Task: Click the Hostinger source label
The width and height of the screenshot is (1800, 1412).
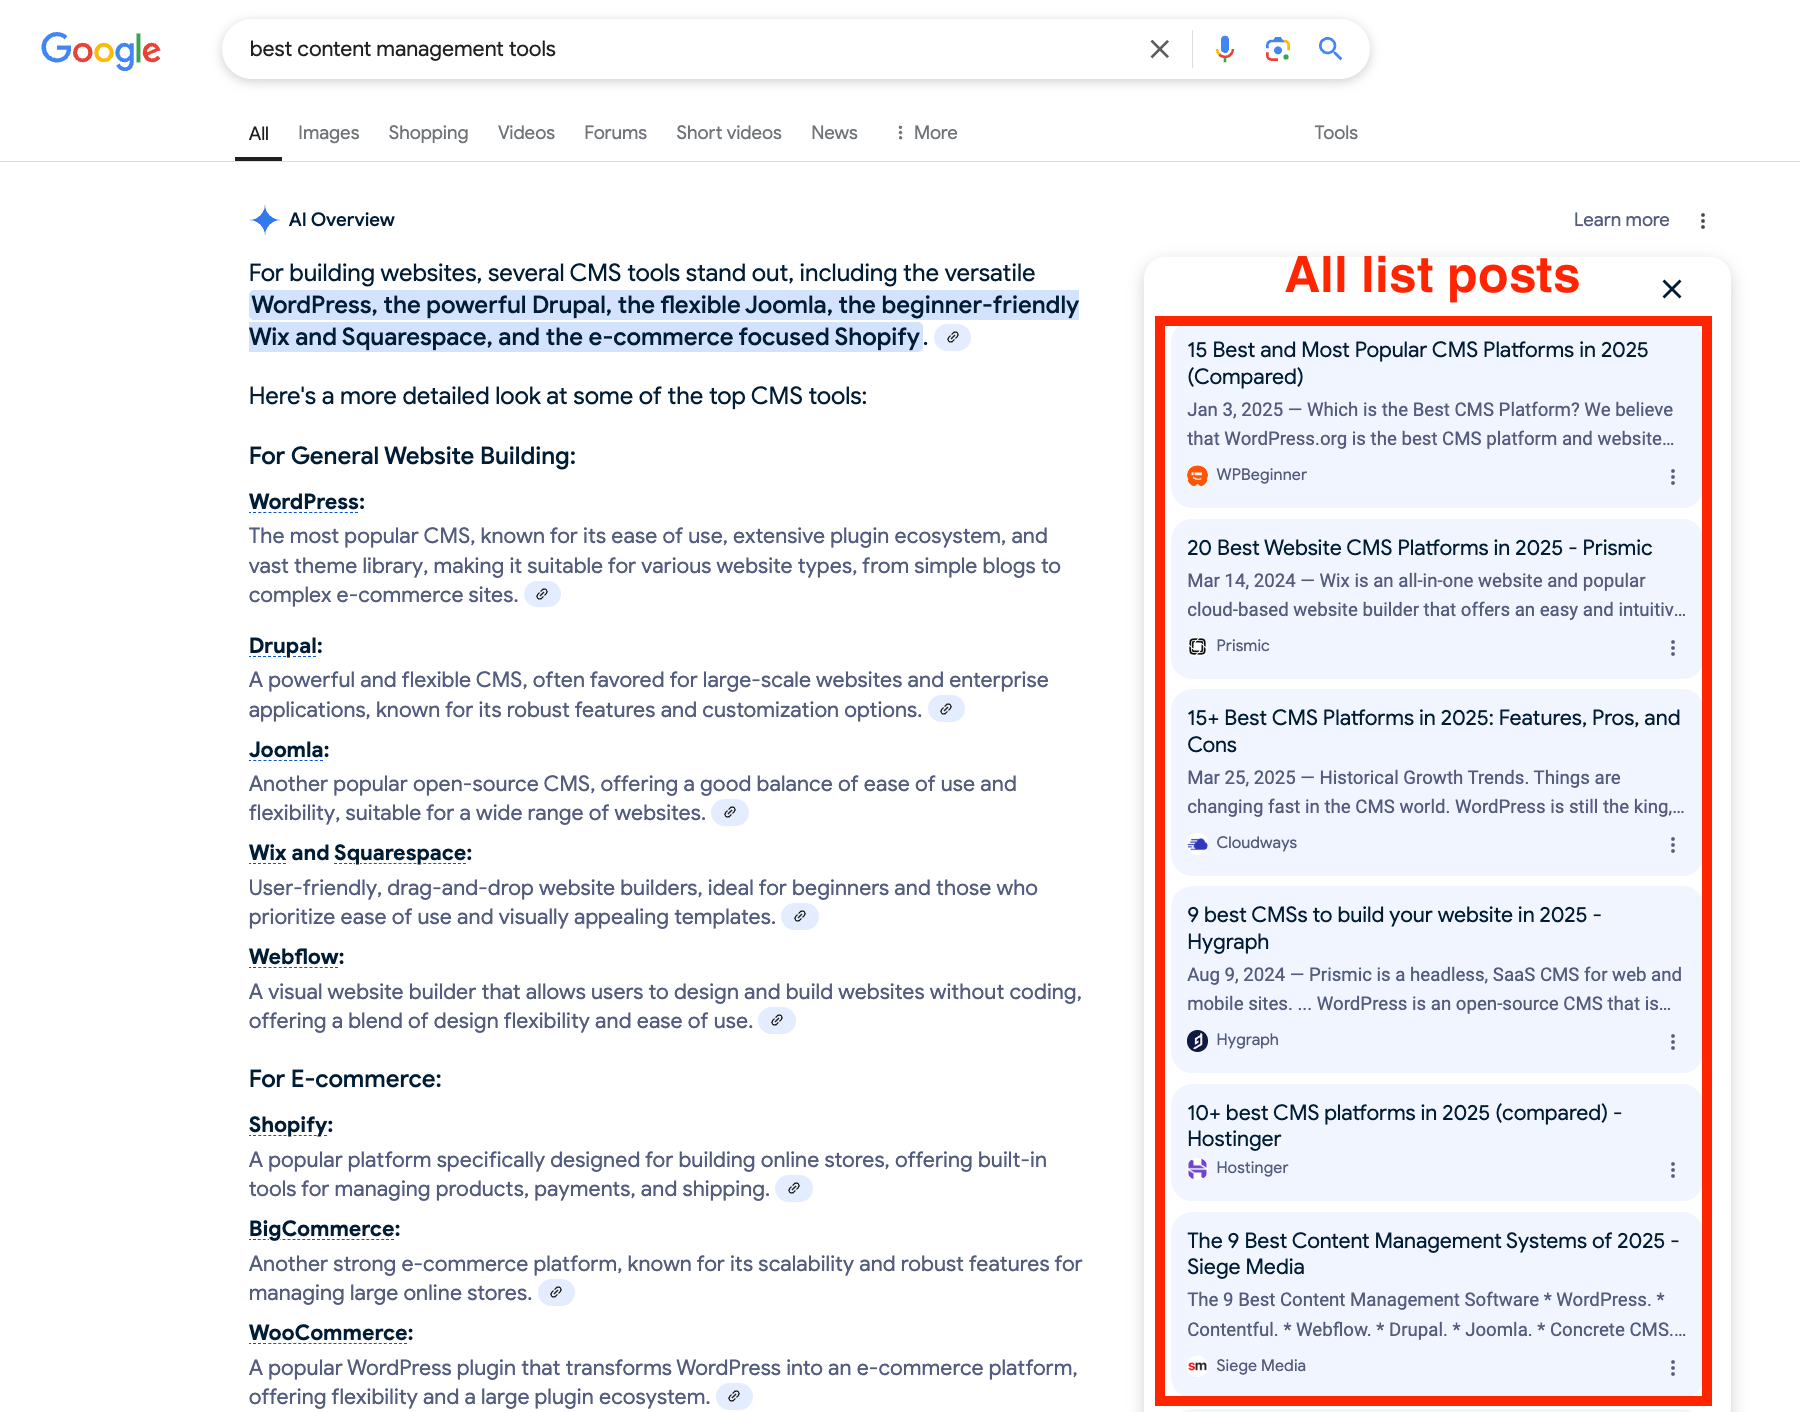Action: (x=1252, y=1168)
